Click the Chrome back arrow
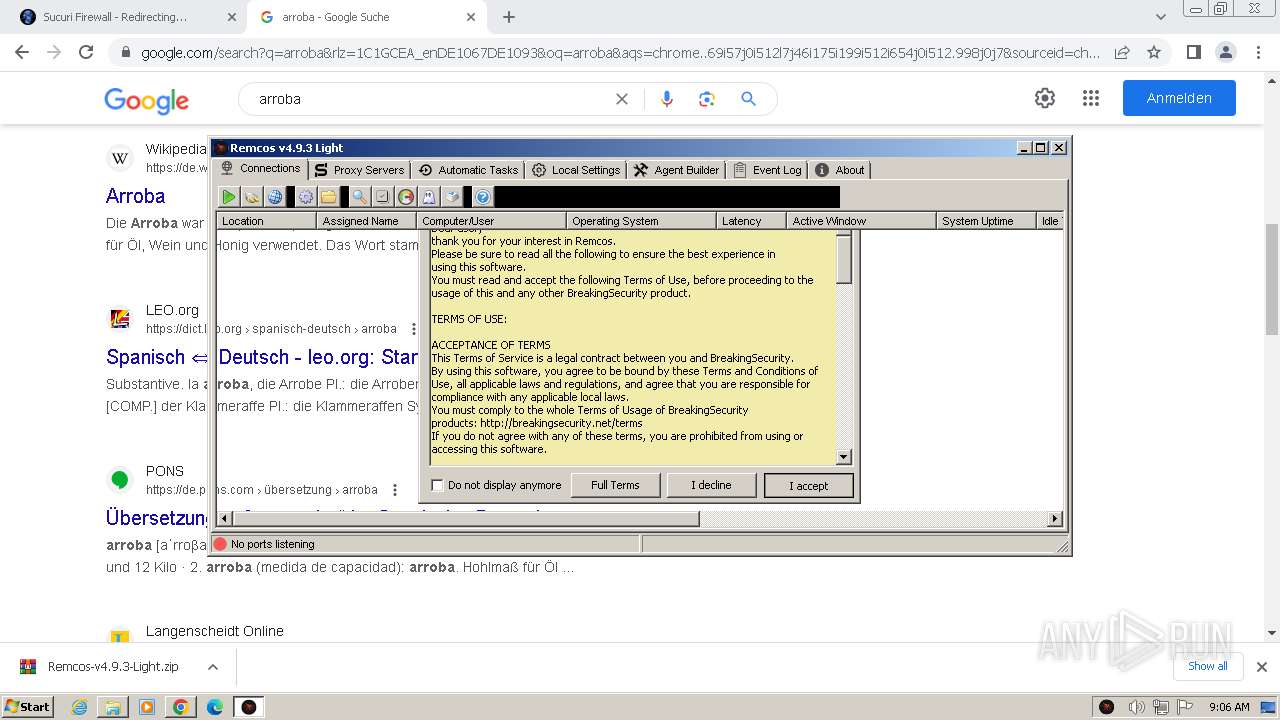Screen dimensions: 1280x720 [22, 52]
